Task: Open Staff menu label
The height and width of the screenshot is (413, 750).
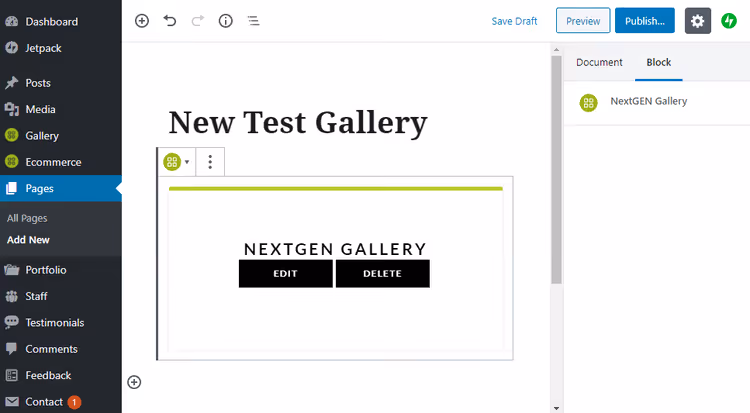Action: click(x=36, y=296)
